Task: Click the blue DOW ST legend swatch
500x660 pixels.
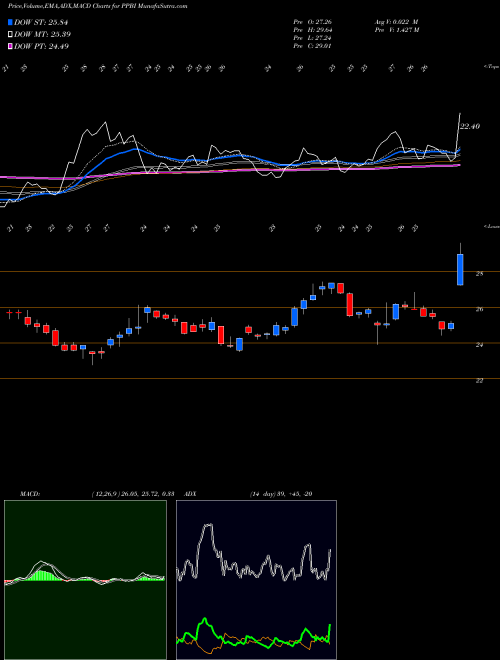Action: click(x=11, y=22)
